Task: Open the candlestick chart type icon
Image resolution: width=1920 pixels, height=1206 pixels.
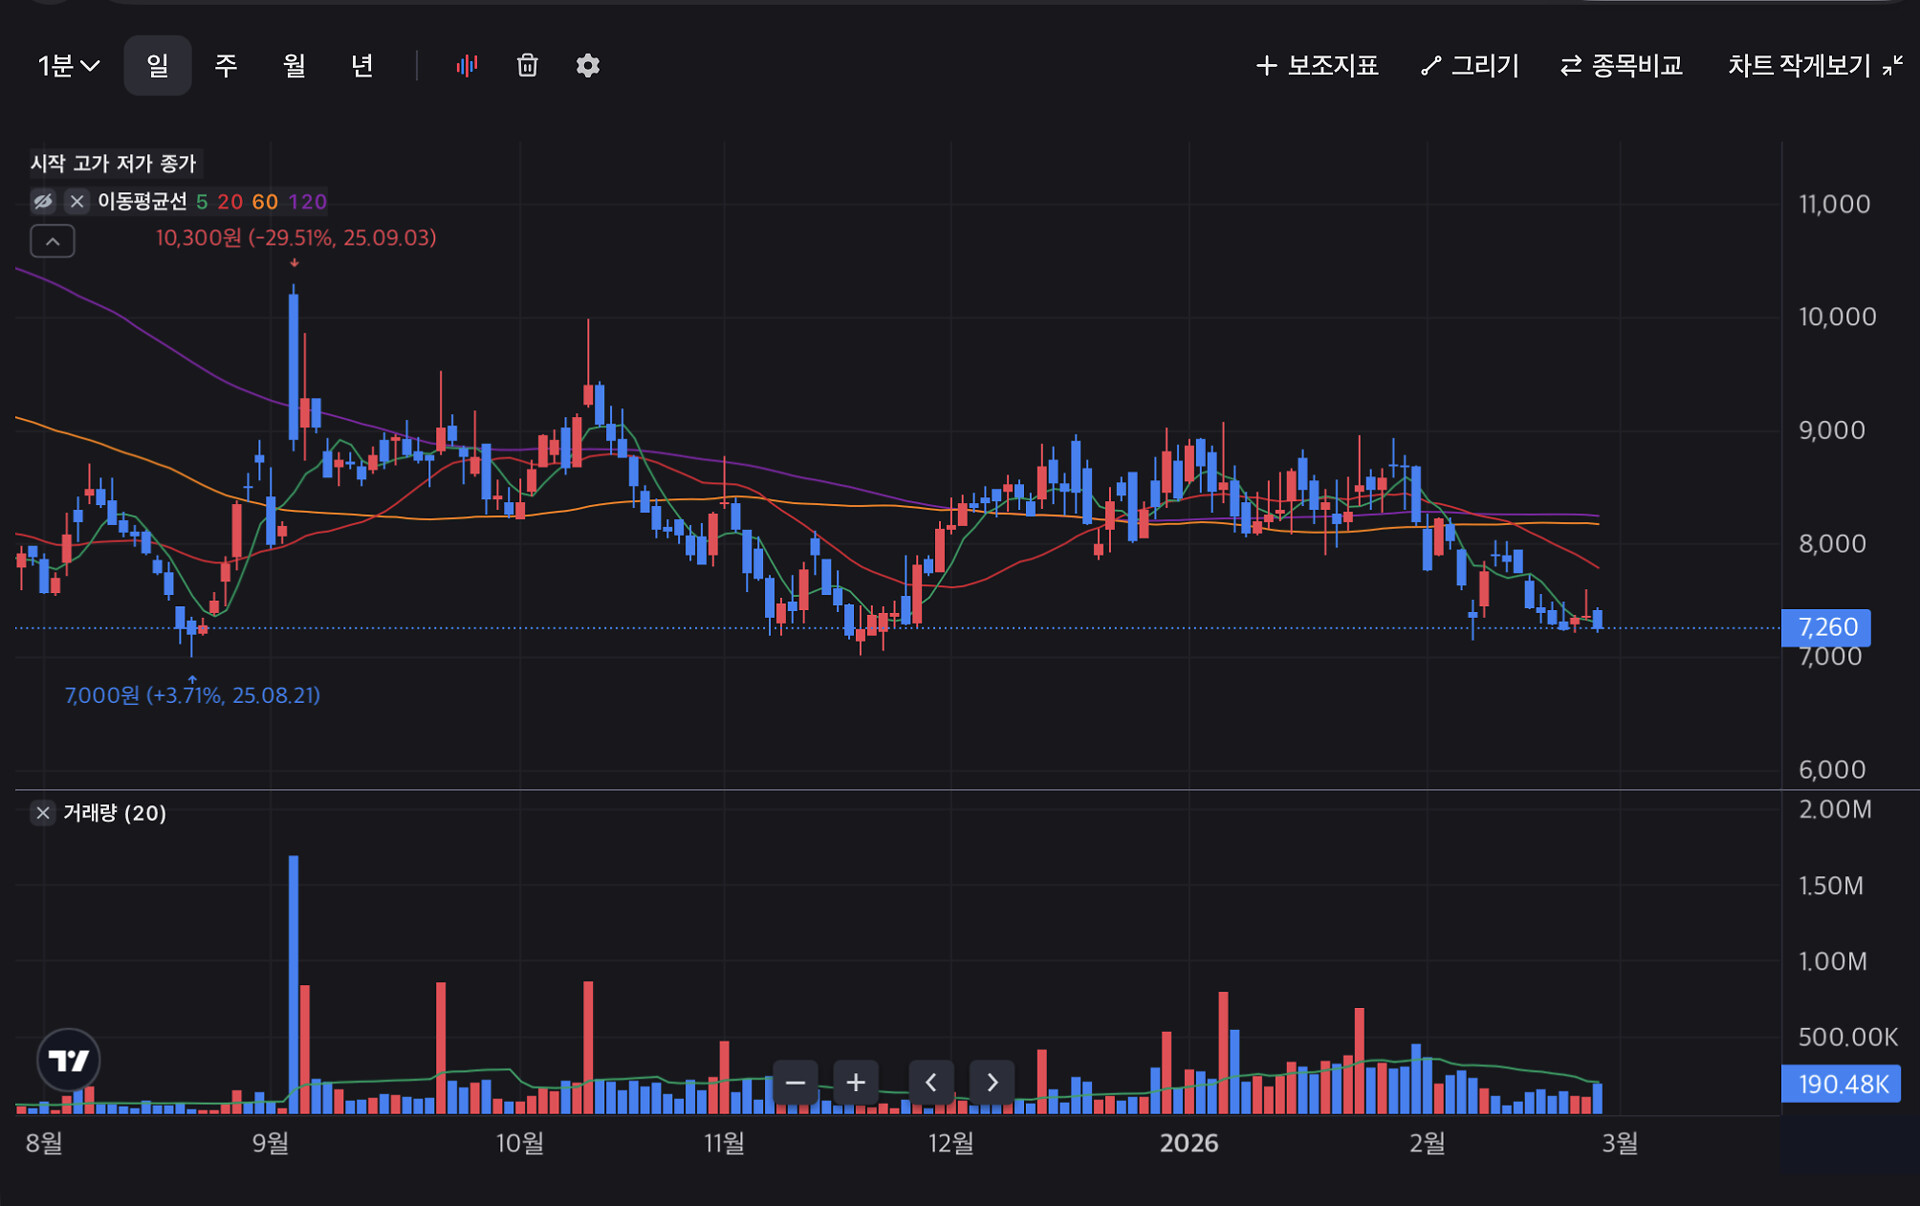Action: point(467,66)
